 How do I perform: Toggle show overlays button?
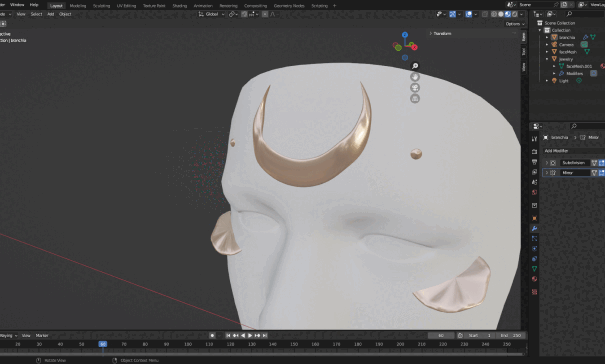[x=468, y=14]
